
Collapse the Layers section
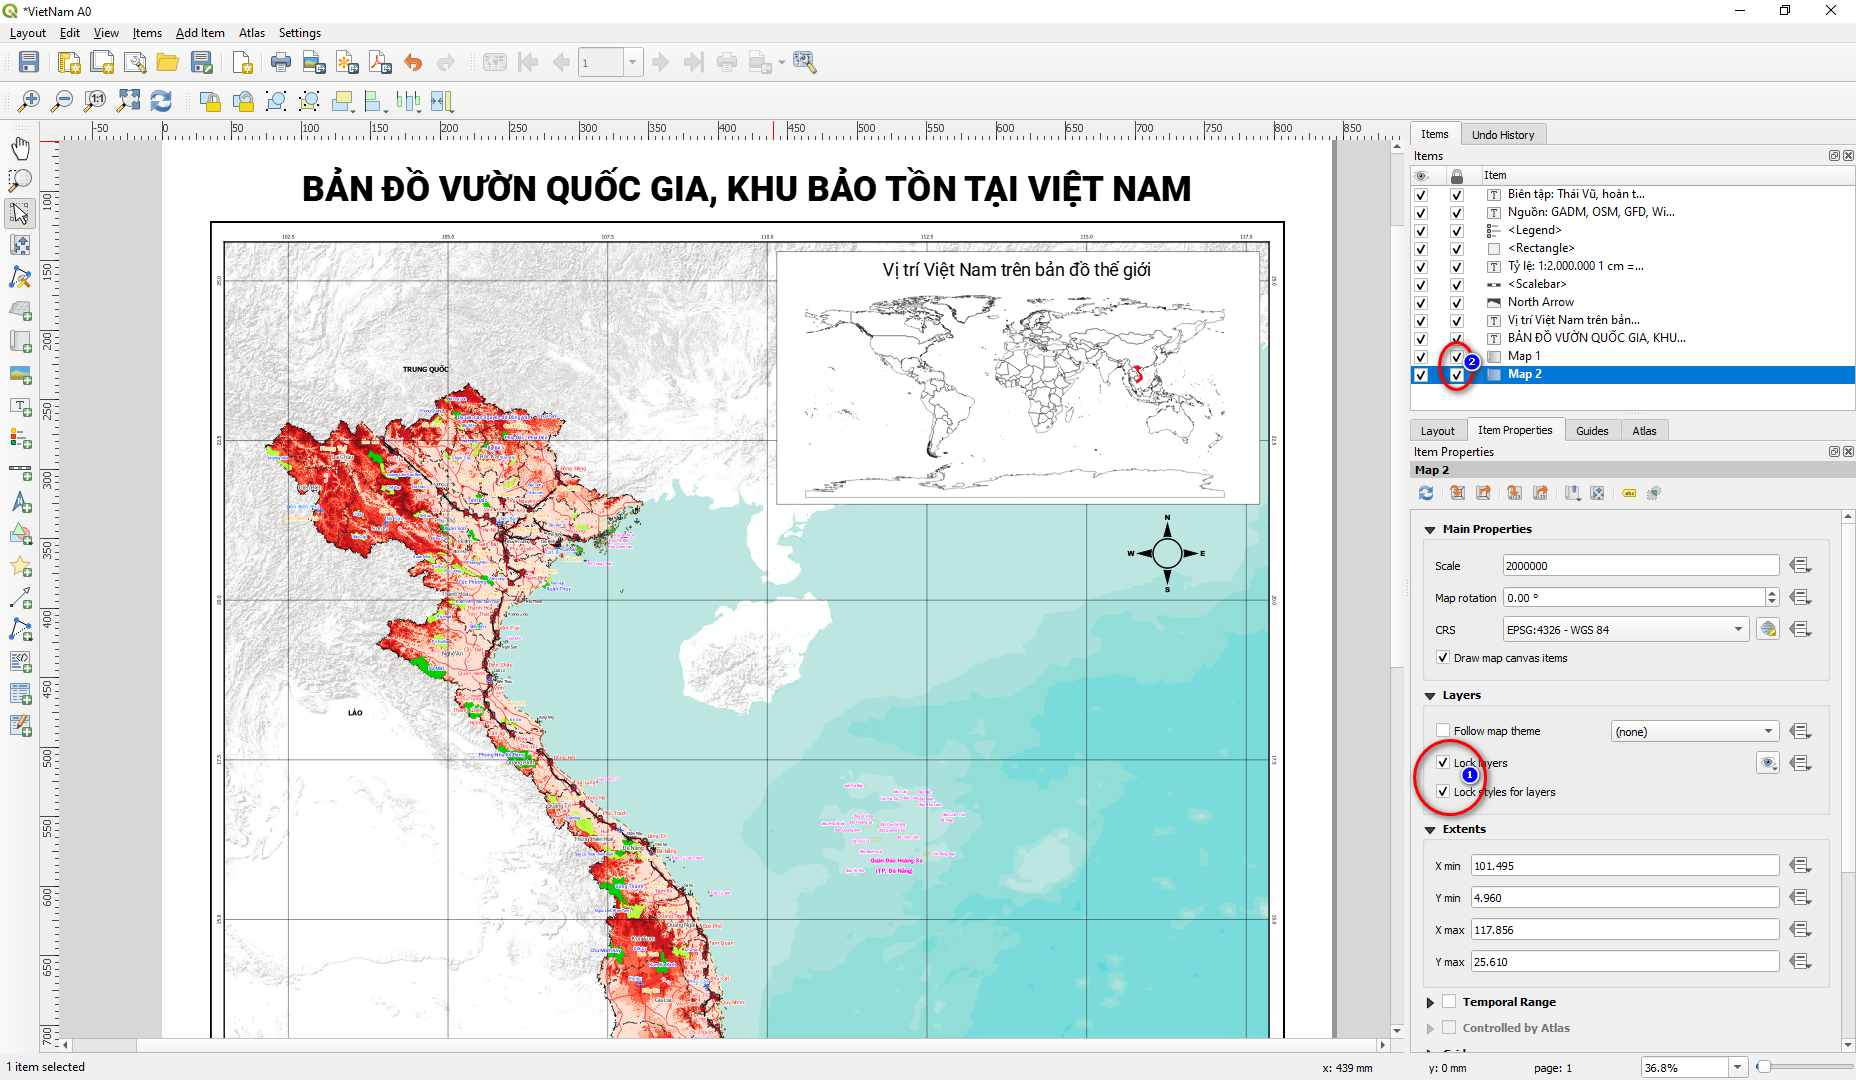[x=1430, y=696]
